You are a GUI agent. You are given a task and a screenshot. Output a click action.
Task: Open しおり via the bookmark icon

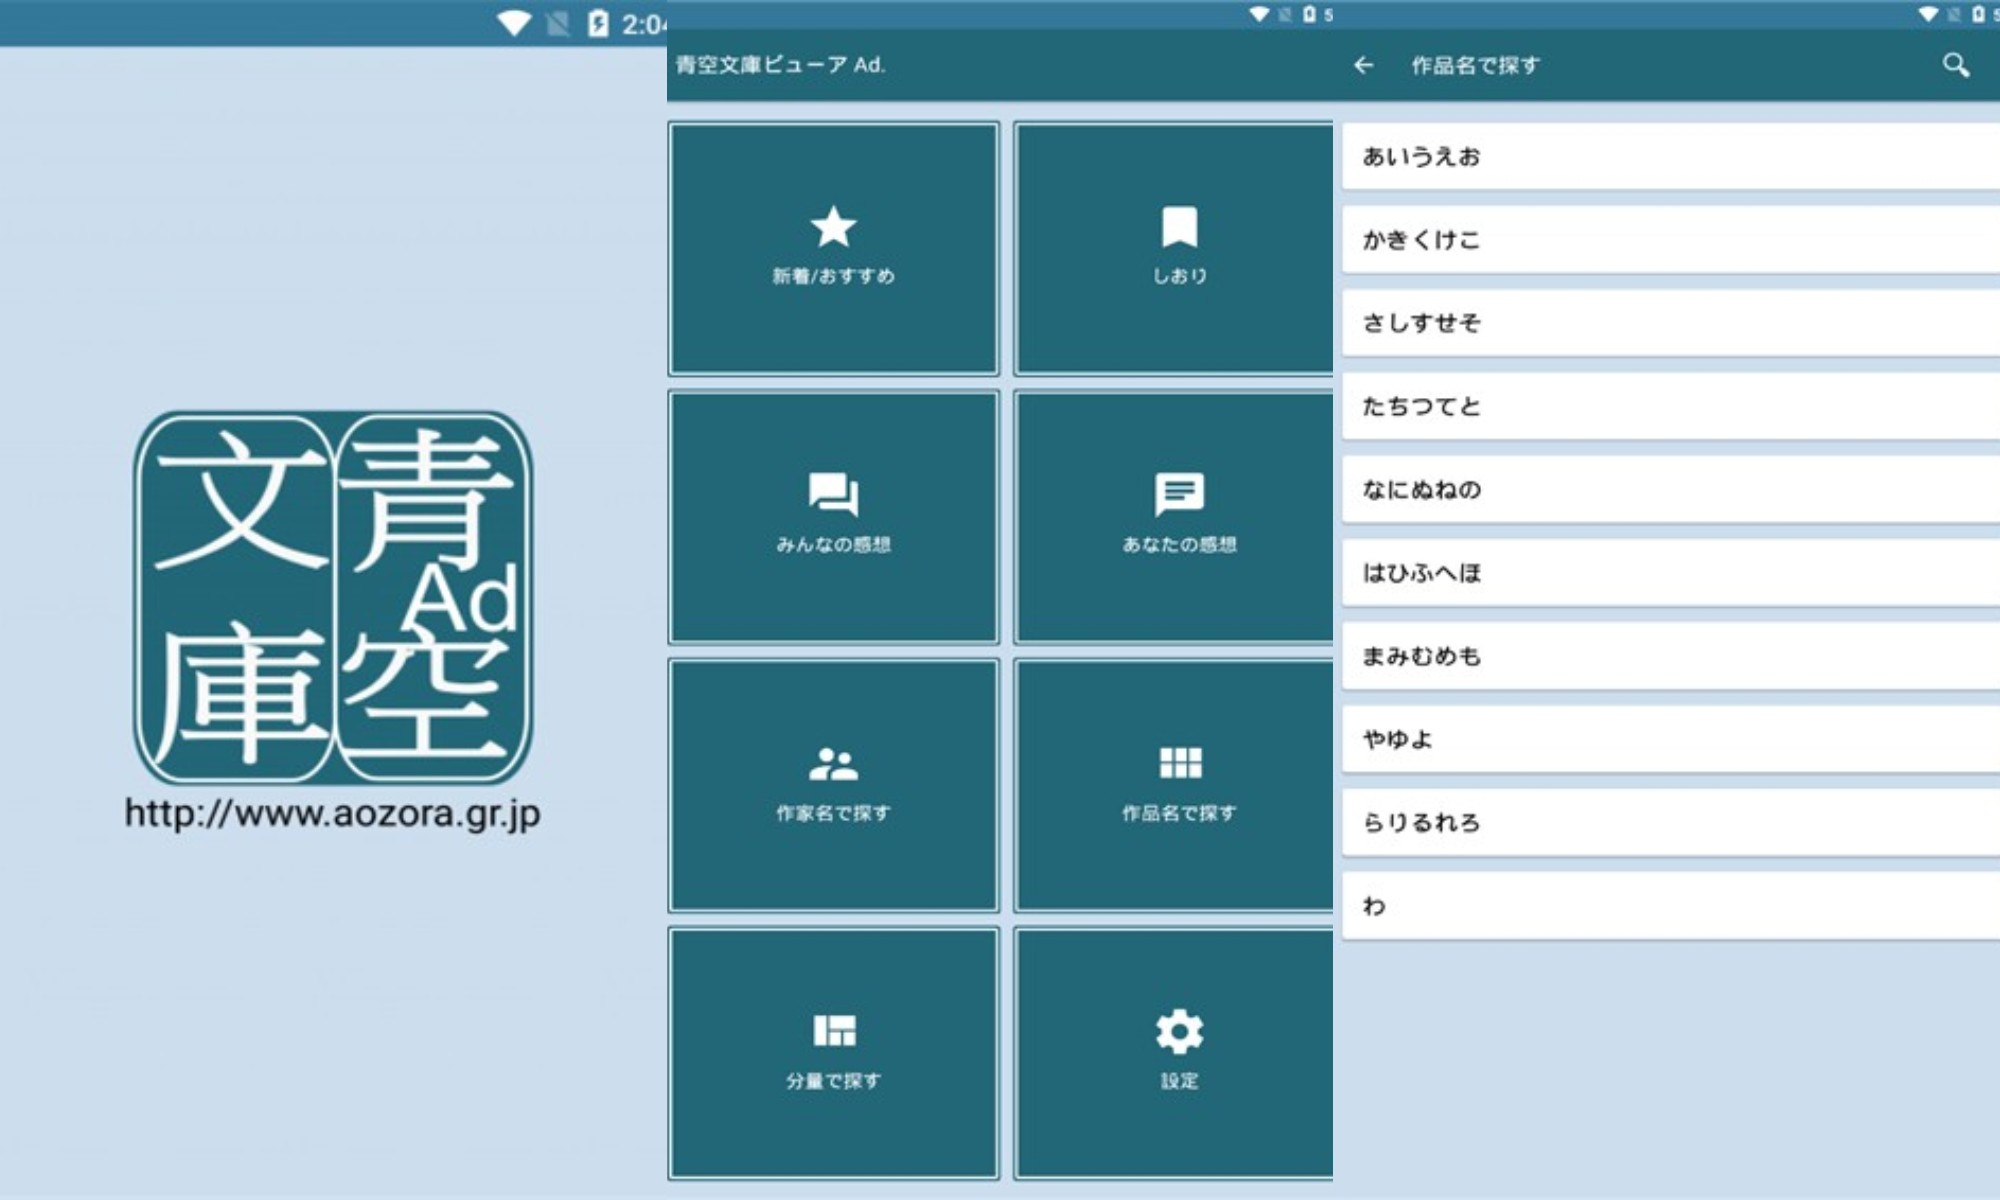tap(1178, 224)
